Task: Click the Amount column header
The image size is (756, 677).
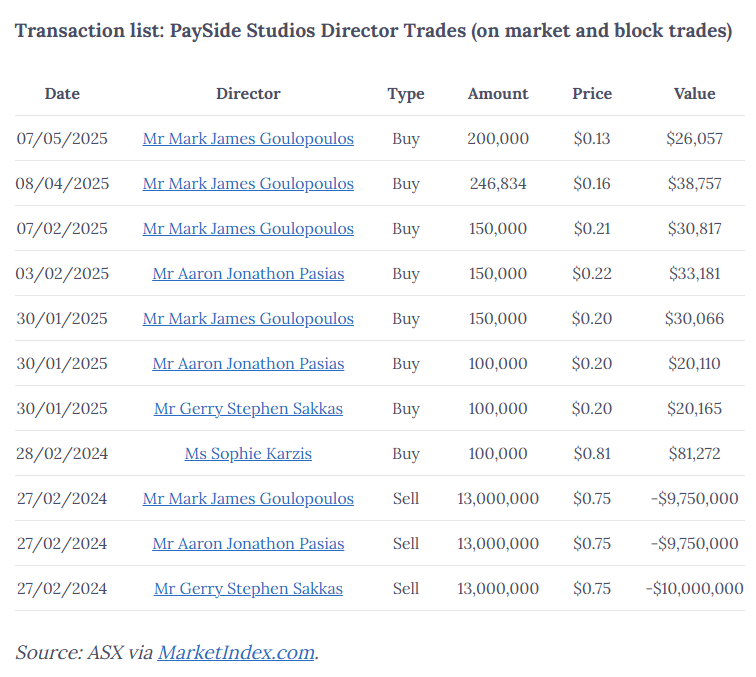Action: [x=498, y=94]
